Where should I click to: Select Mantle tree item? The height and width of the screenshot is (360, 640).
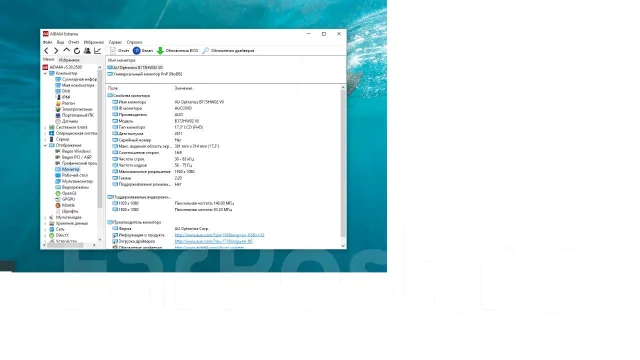coord(65,205)
